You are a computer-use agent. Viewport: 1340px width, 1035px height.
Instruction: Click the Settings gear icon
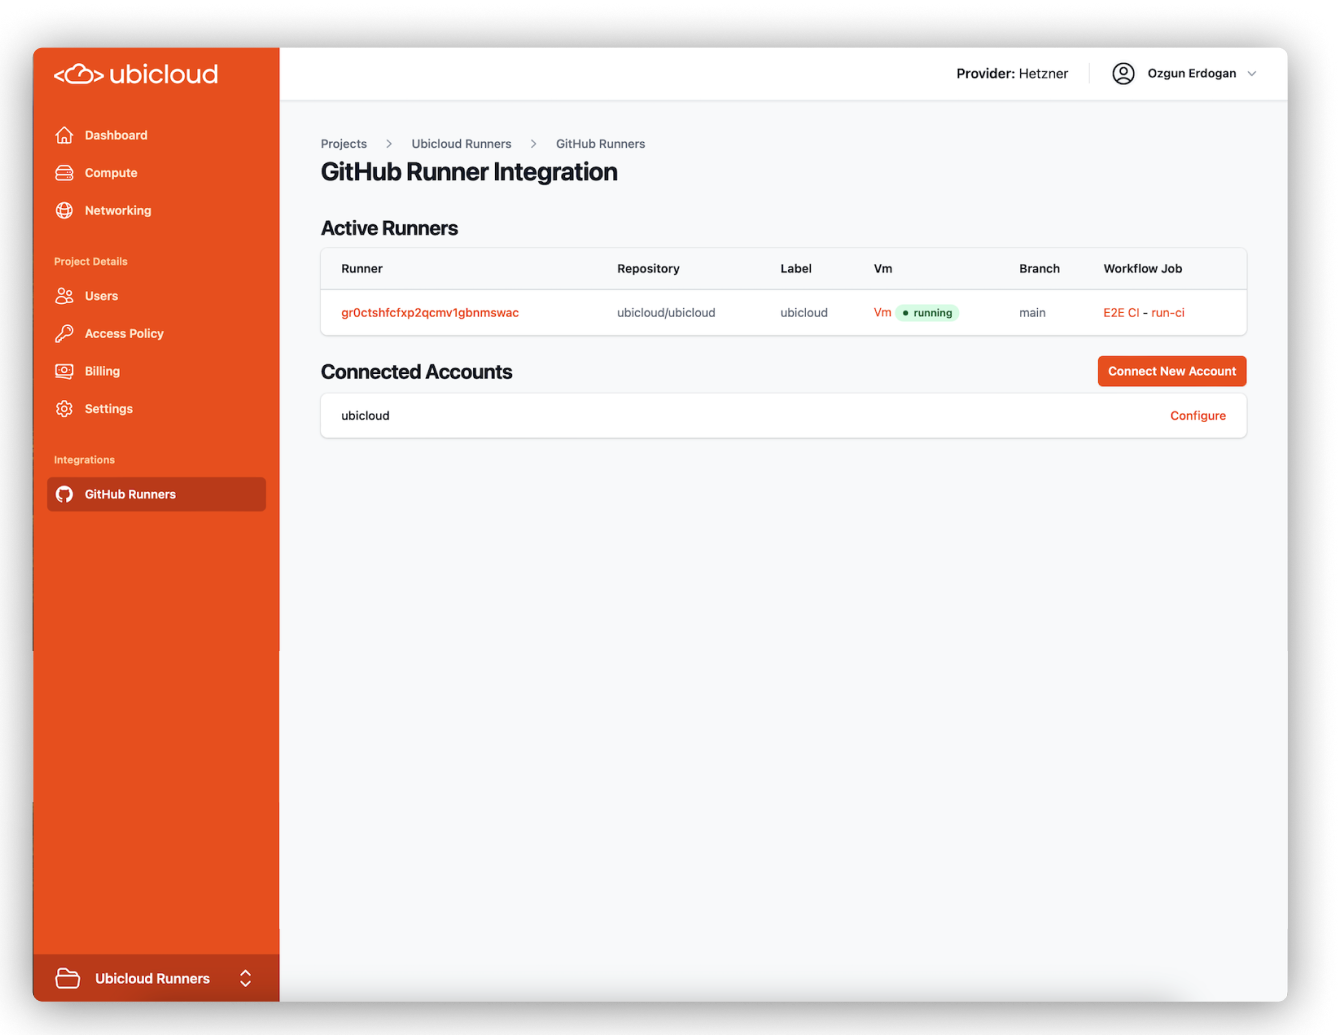point(62,408)
